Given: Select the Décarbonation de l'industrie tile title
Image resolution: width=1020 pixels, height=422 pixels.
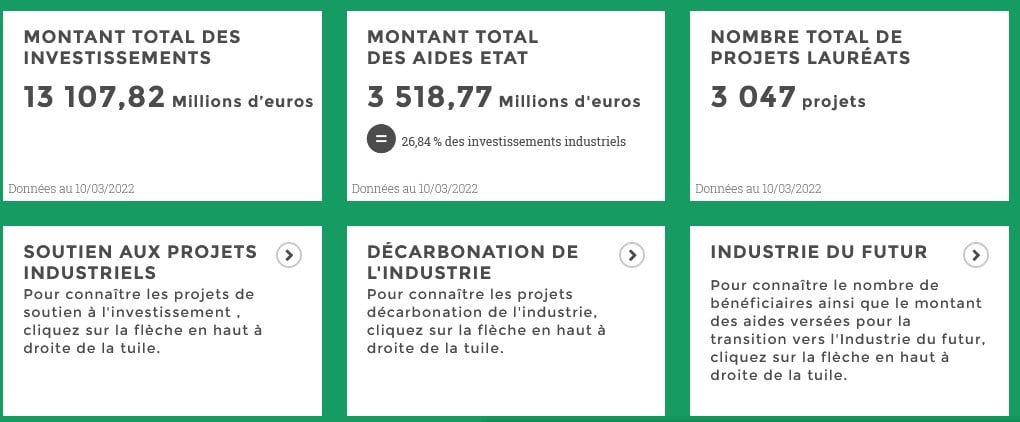Looking at the screenshot, I should pyautogui.click(x=473, y=261).
